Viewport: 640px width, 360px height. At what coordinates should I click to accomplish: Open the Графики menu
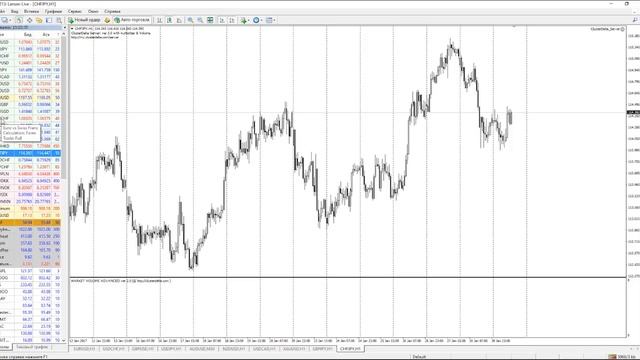(53, 11)
